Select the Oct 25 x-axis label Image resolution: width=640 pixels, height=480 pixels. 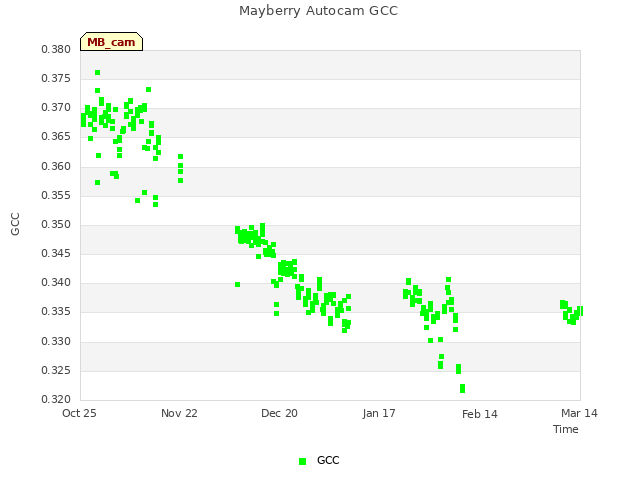coord(79,413)
